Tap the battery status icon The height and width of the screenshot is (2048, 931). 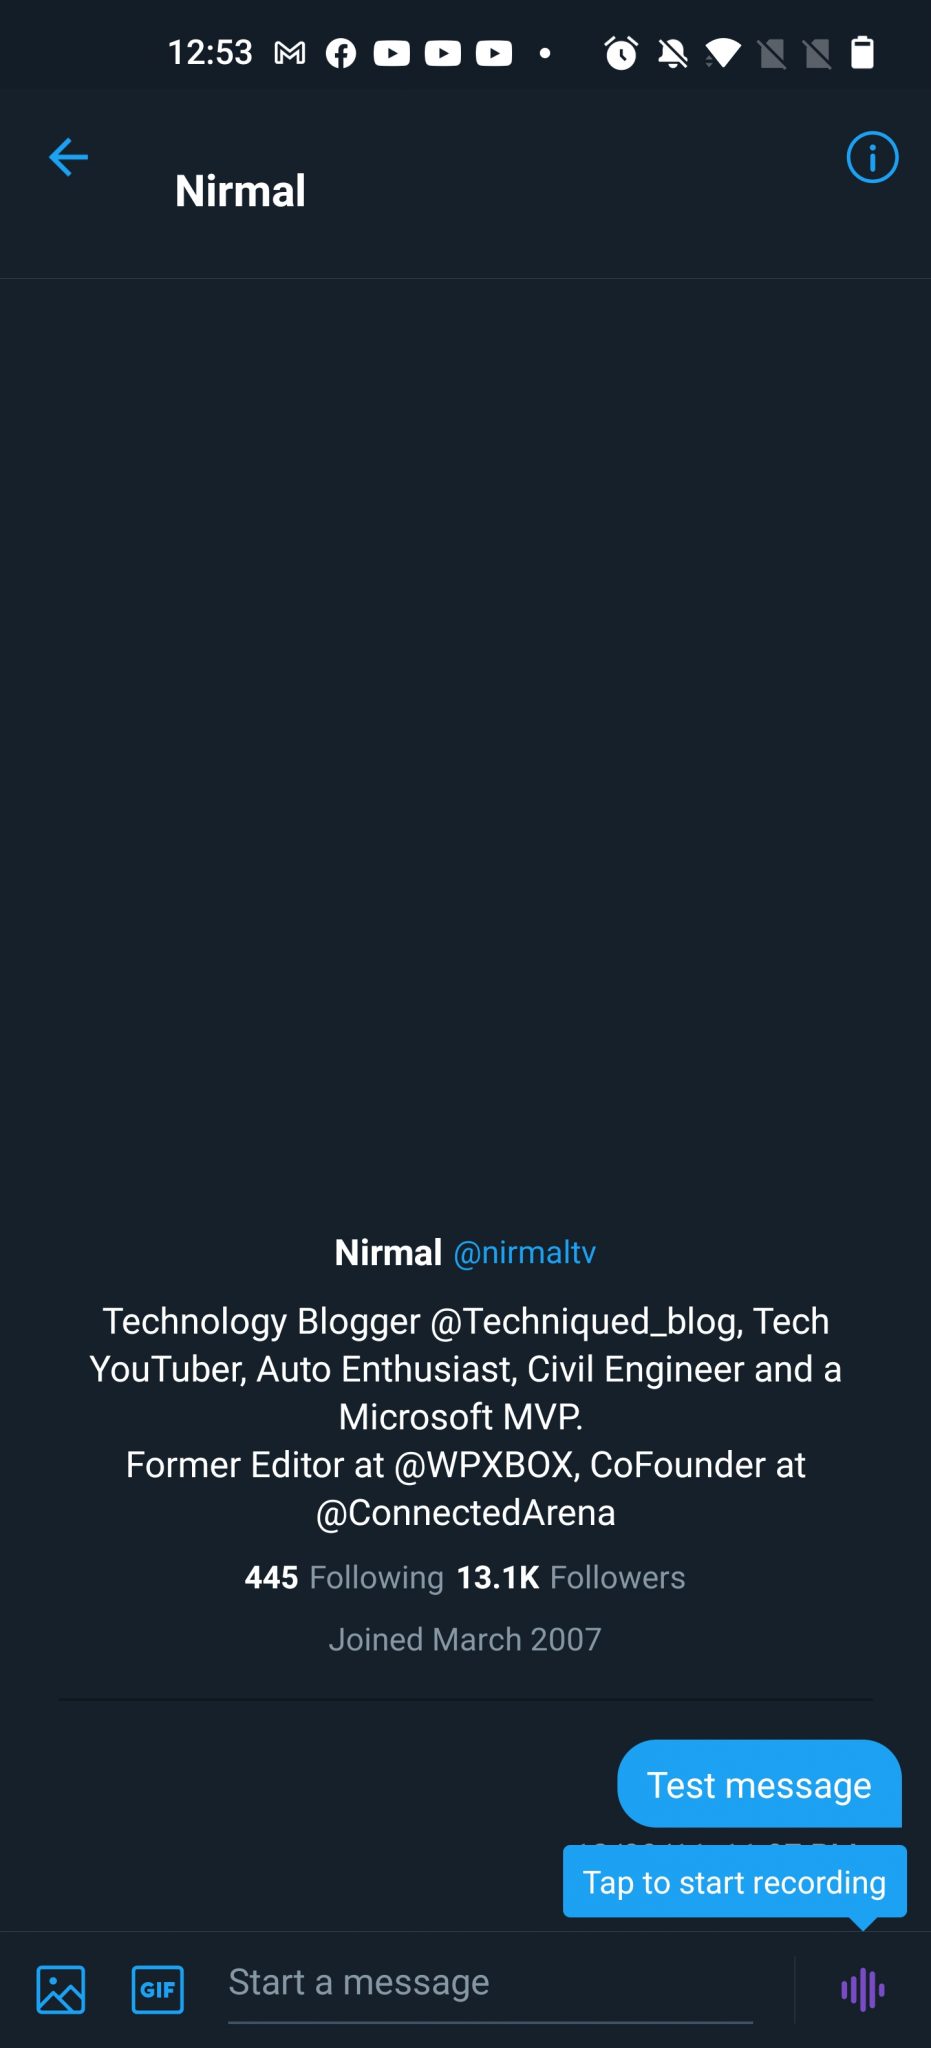(x=862, y=52)
